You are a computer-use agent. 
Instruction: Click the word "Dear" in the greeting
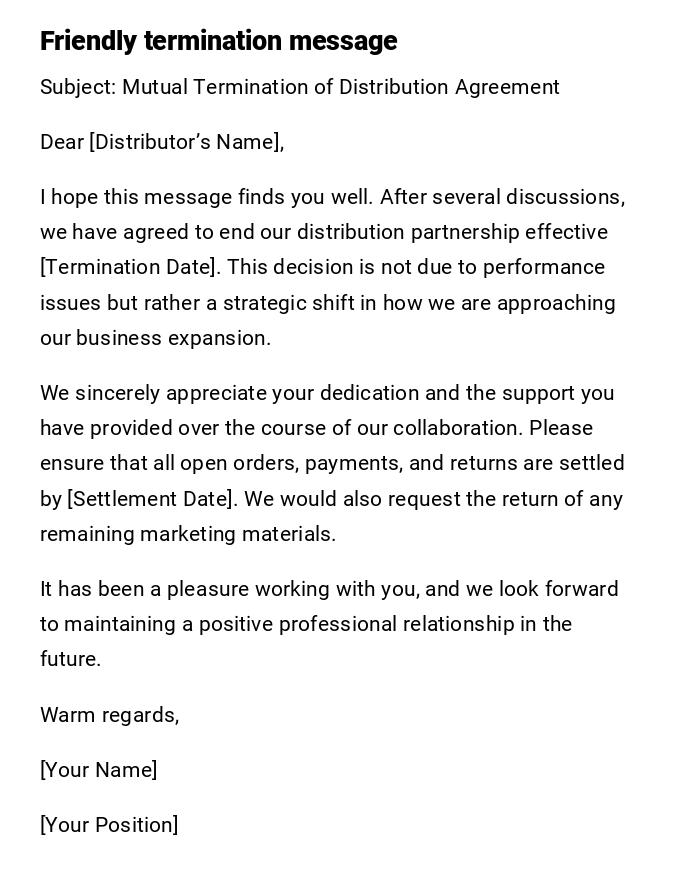pyautogui.click(x=61, y=142)
